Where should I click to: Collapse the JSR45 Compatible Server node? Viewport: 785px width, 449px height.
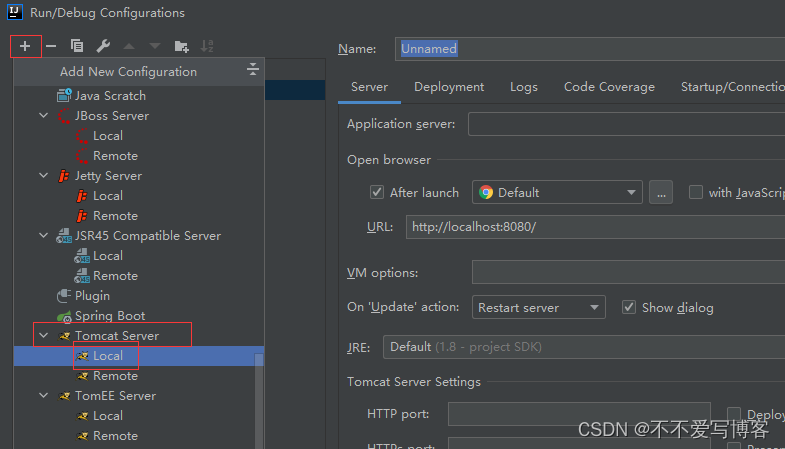pos(44,236)
